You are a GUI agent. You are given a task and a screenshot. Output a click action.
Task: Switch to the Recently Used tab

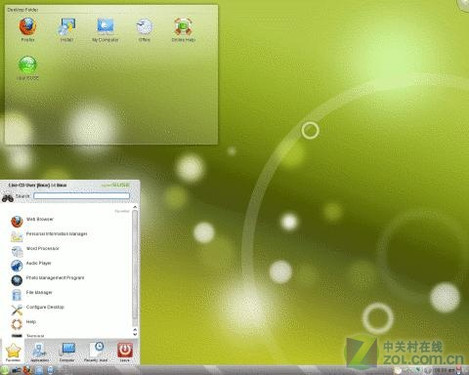96,352
